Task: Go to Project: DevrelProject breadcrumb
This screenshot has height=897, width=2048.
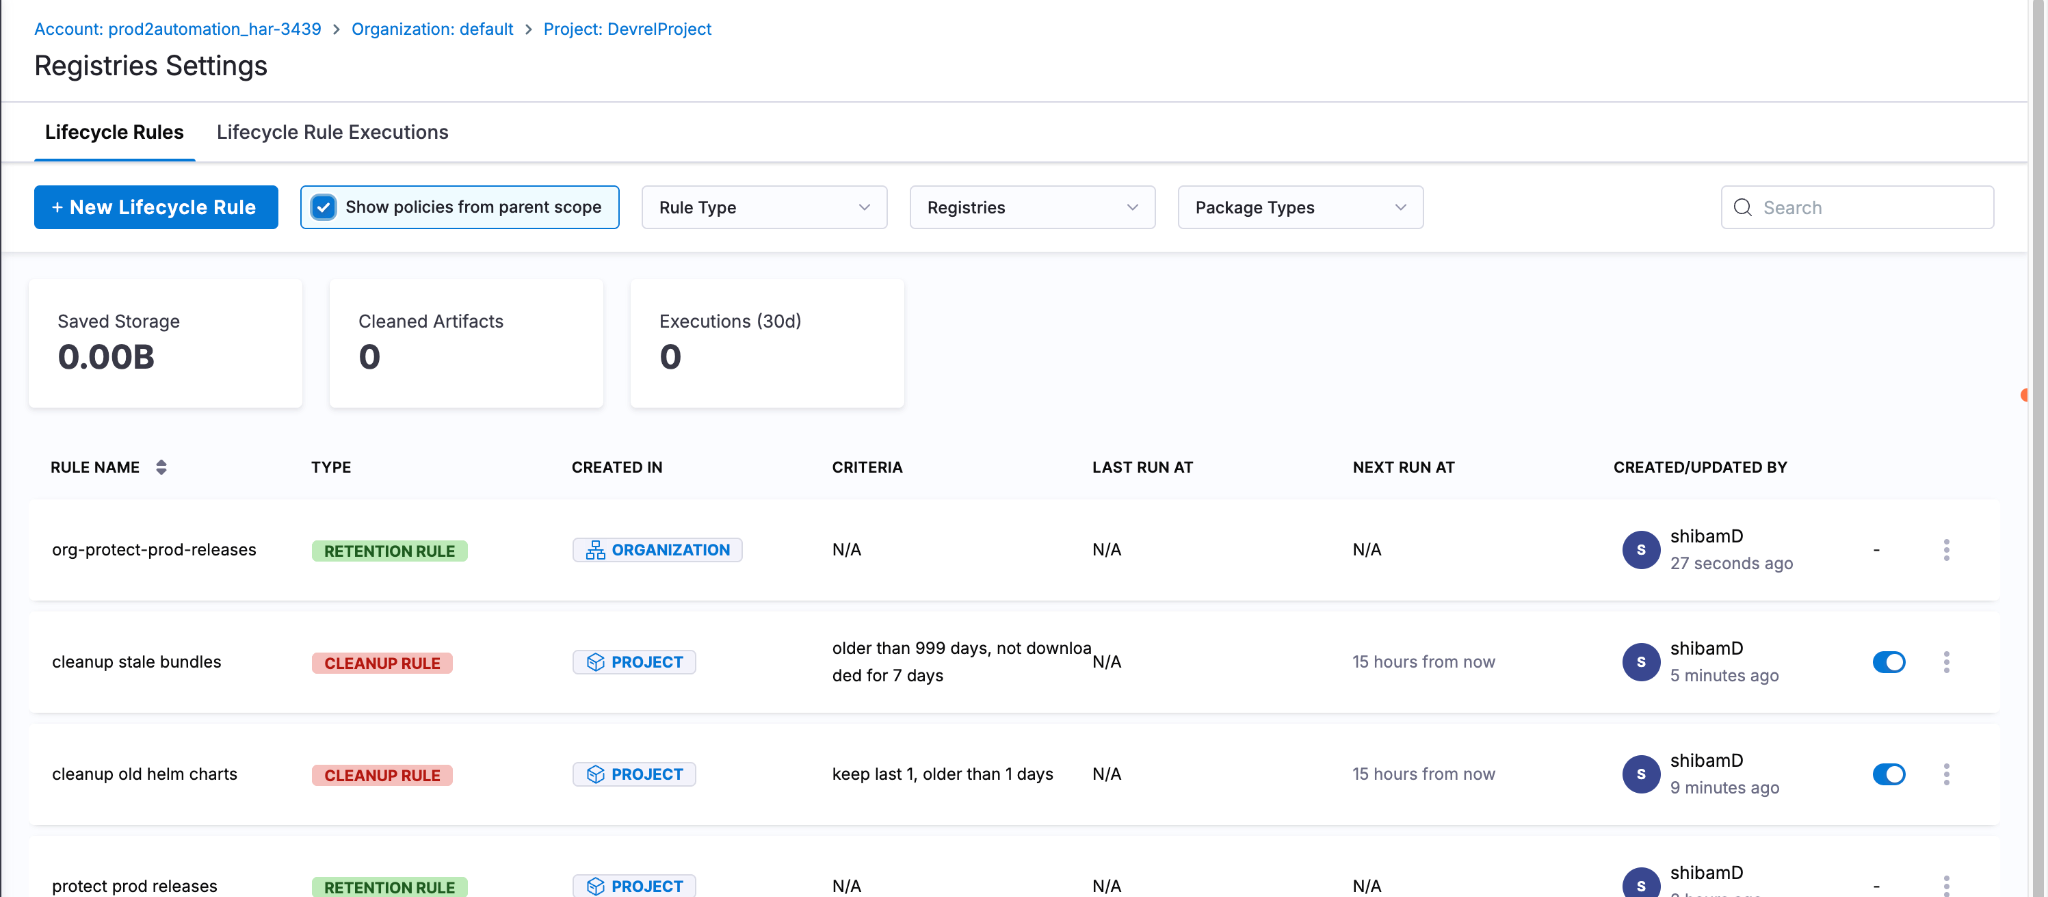Action: point(627,29)
